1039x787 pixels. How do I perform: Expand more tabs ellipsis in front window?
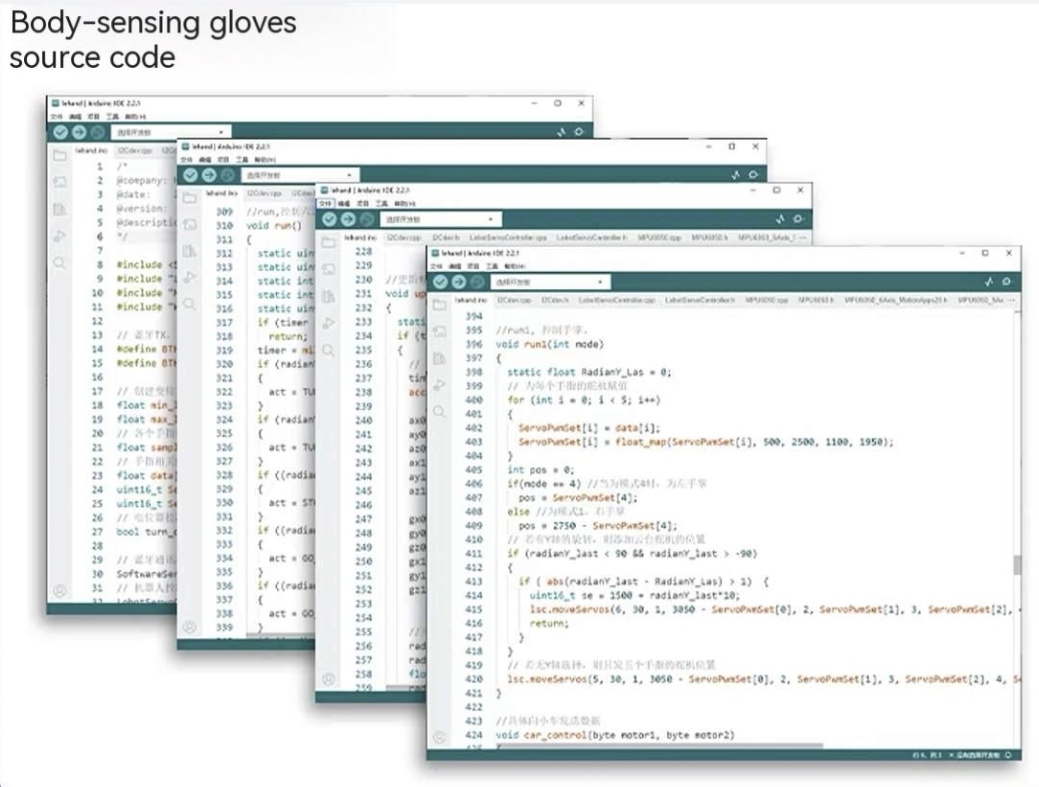(x=1012, y=300)
